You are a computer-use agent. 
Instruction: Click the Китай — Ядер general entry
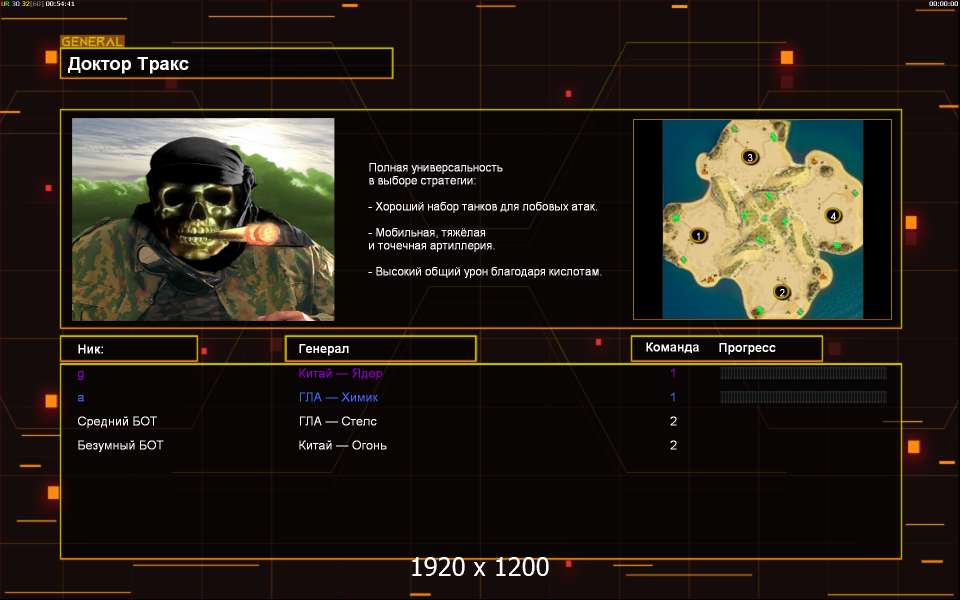[x=340, y=373]
